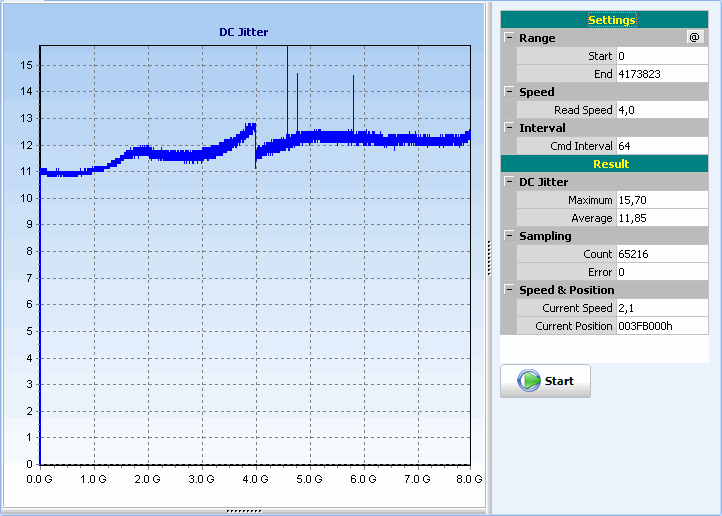This screenshot has width=722, height=516.
Task: Select the Sampling Count value
Action: tap(661, 254)
